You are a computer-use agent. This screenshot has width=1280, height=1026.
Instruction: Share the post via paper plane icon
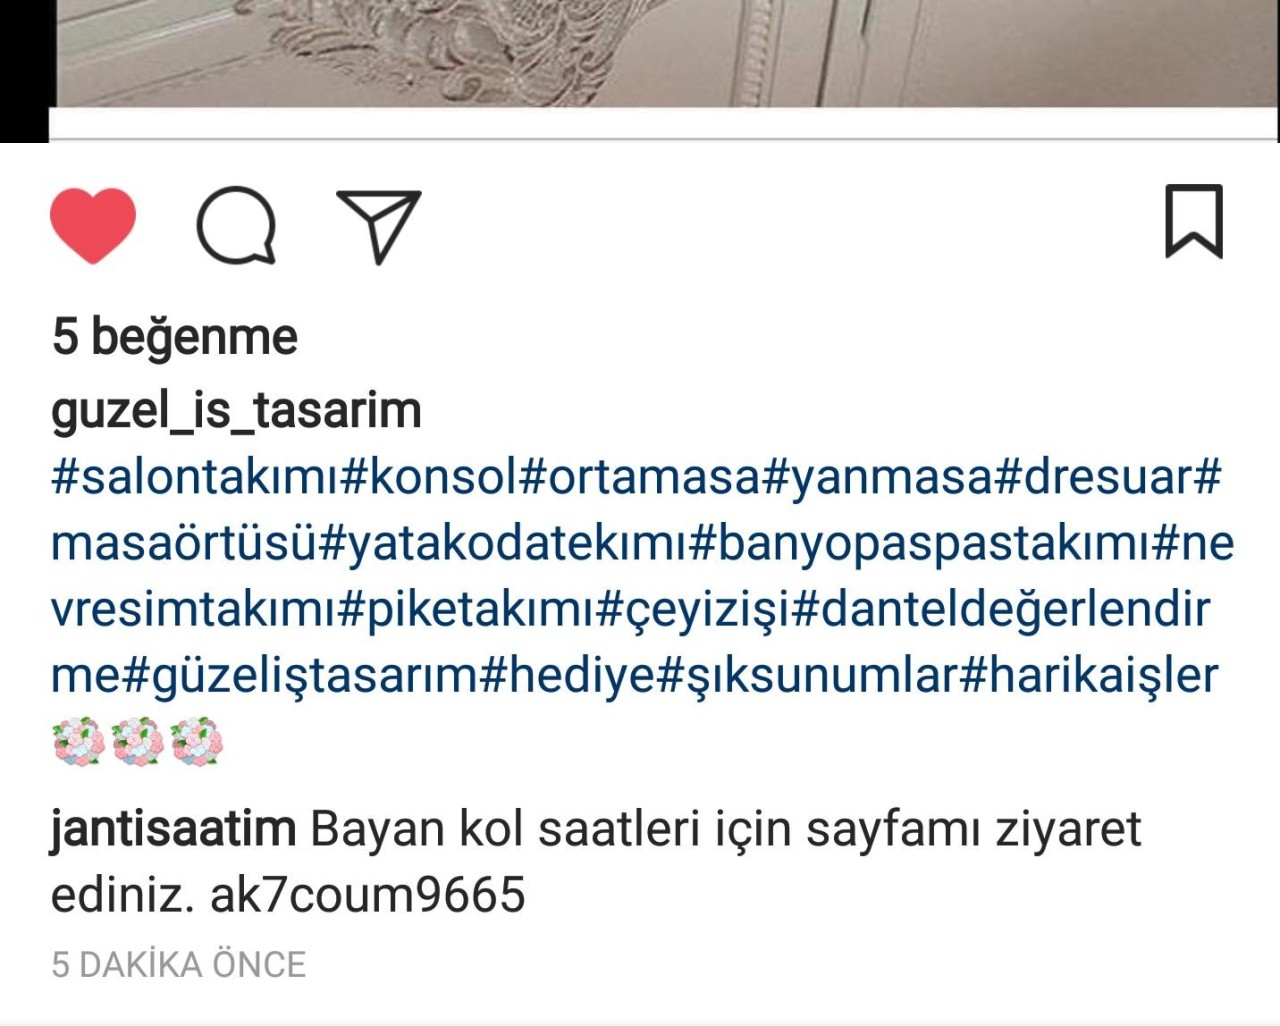pyautogui.click(x=379, y=226)
